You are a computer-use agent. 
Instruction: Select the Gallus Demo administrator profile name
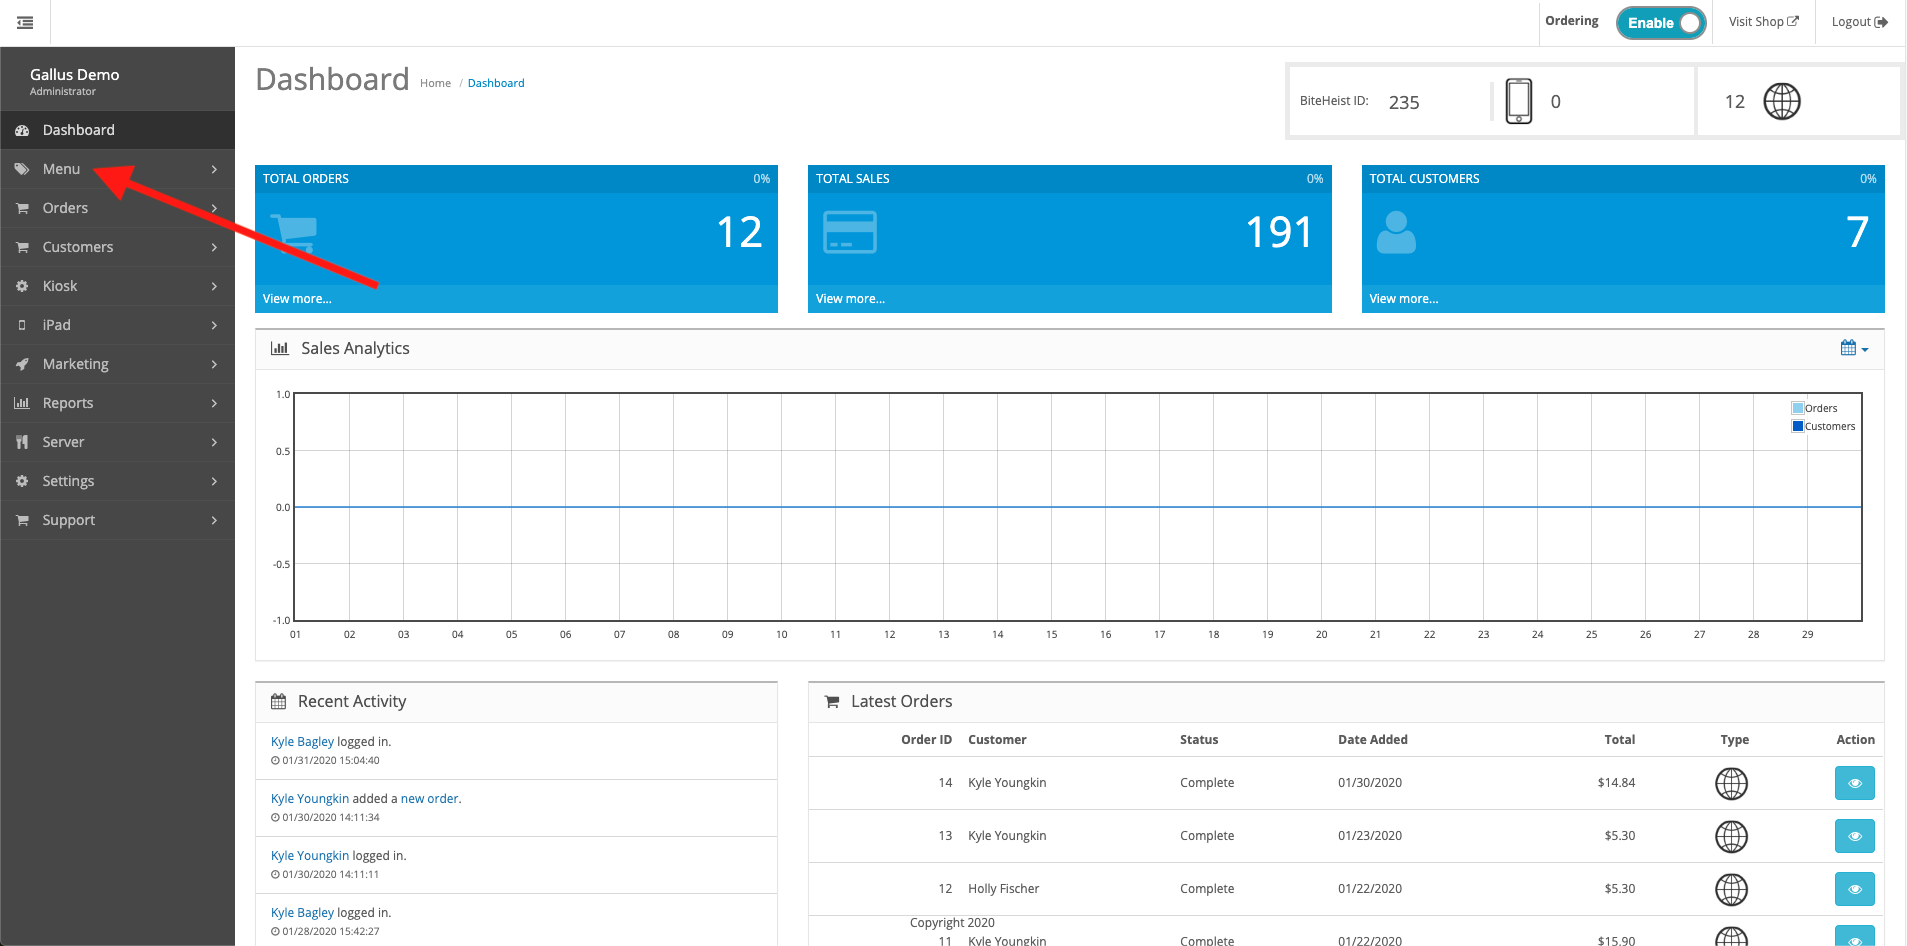(x=75, y=75)
